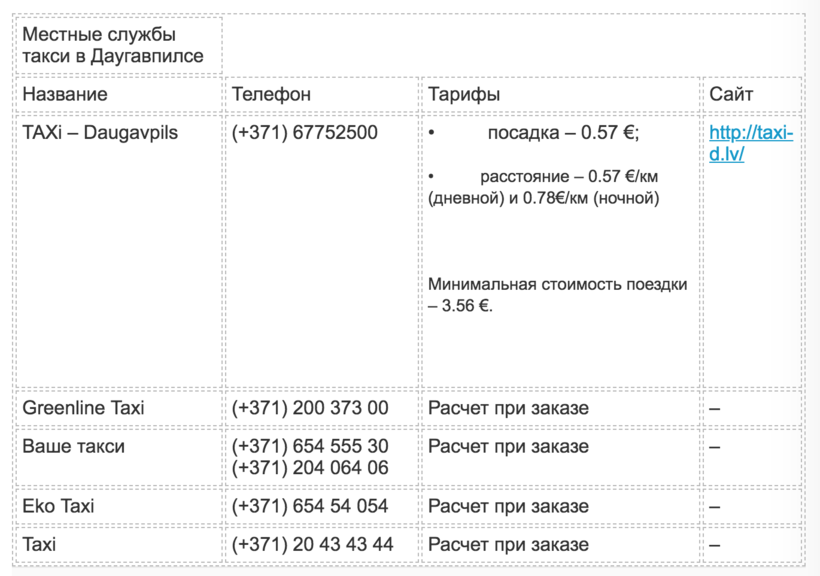Screen dimensions: 820x576
Task: Select the "Ваше такси" name cell
Action: tap(73, 446)
